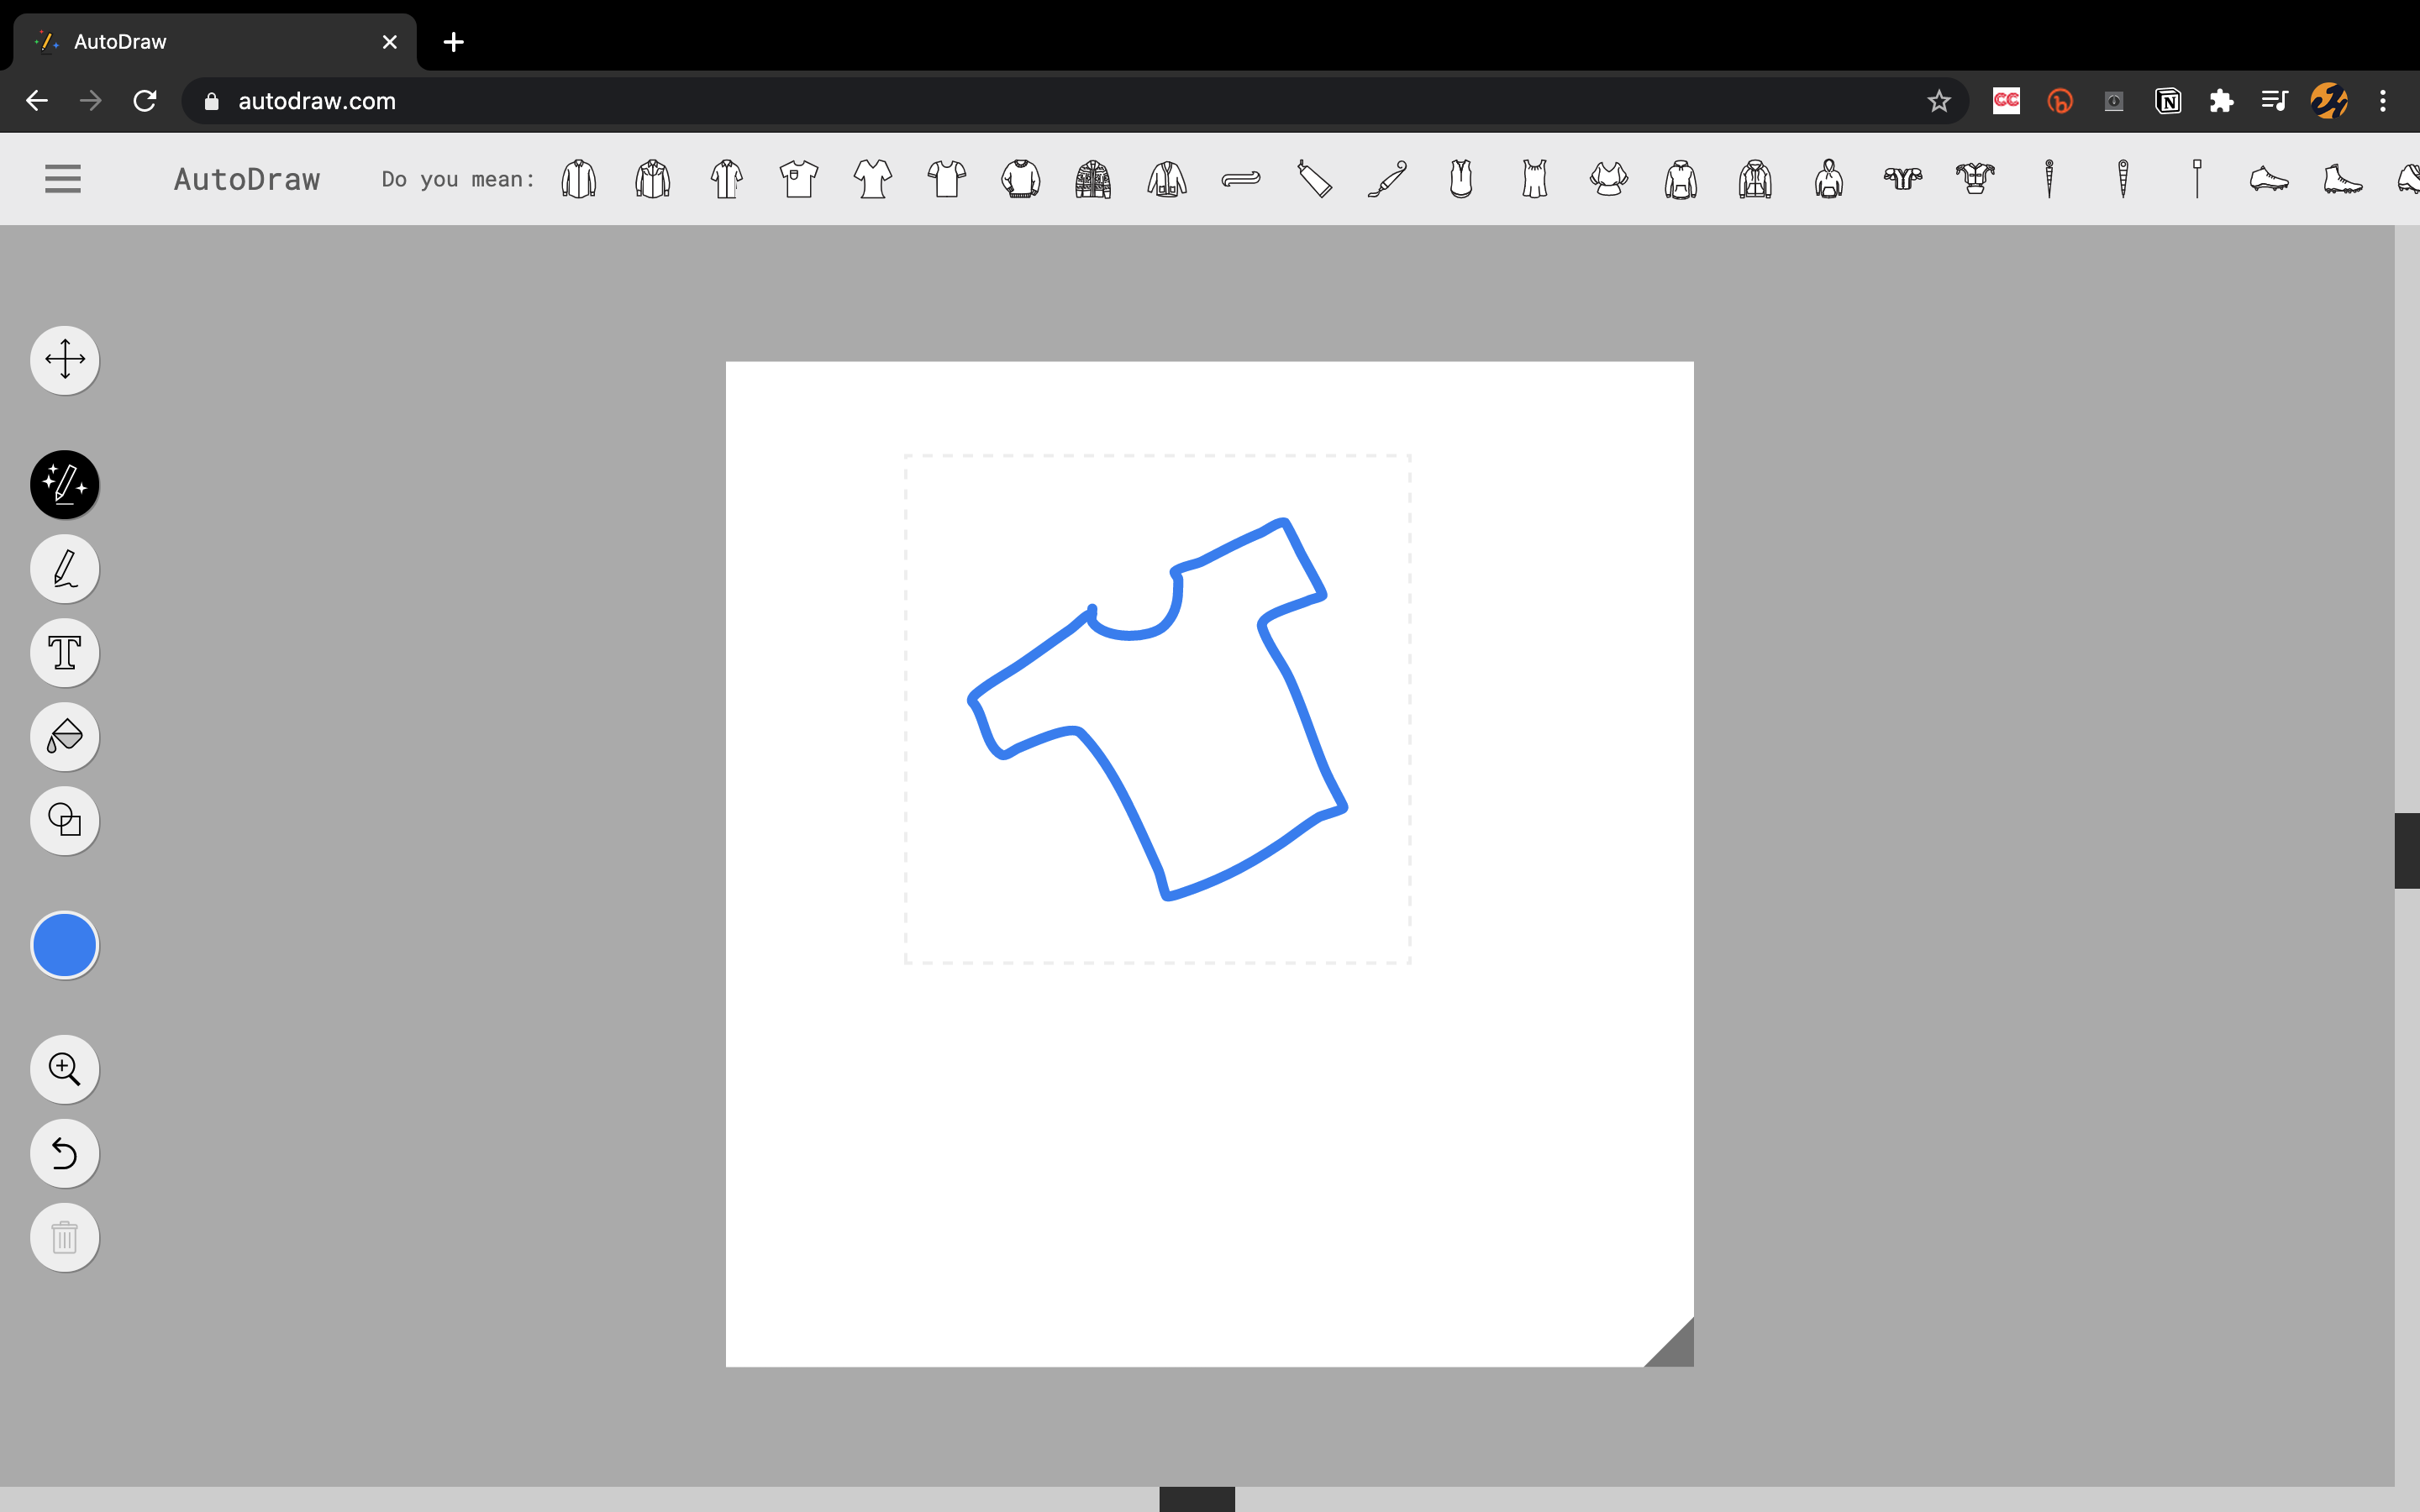Screen dimensions: 2420x1512
Task: Undo the last stroke
Action: pos(65,1153)
